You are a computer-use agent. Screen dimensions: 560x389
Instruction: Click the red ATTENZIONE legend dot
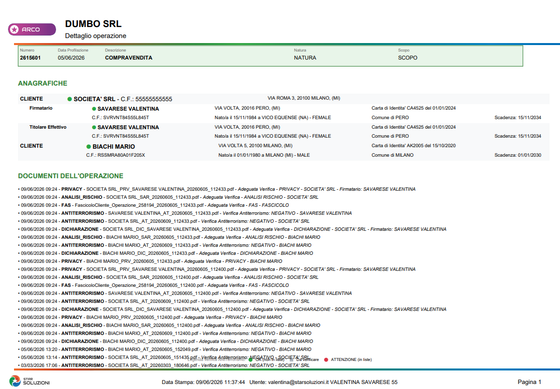[326, 360]
